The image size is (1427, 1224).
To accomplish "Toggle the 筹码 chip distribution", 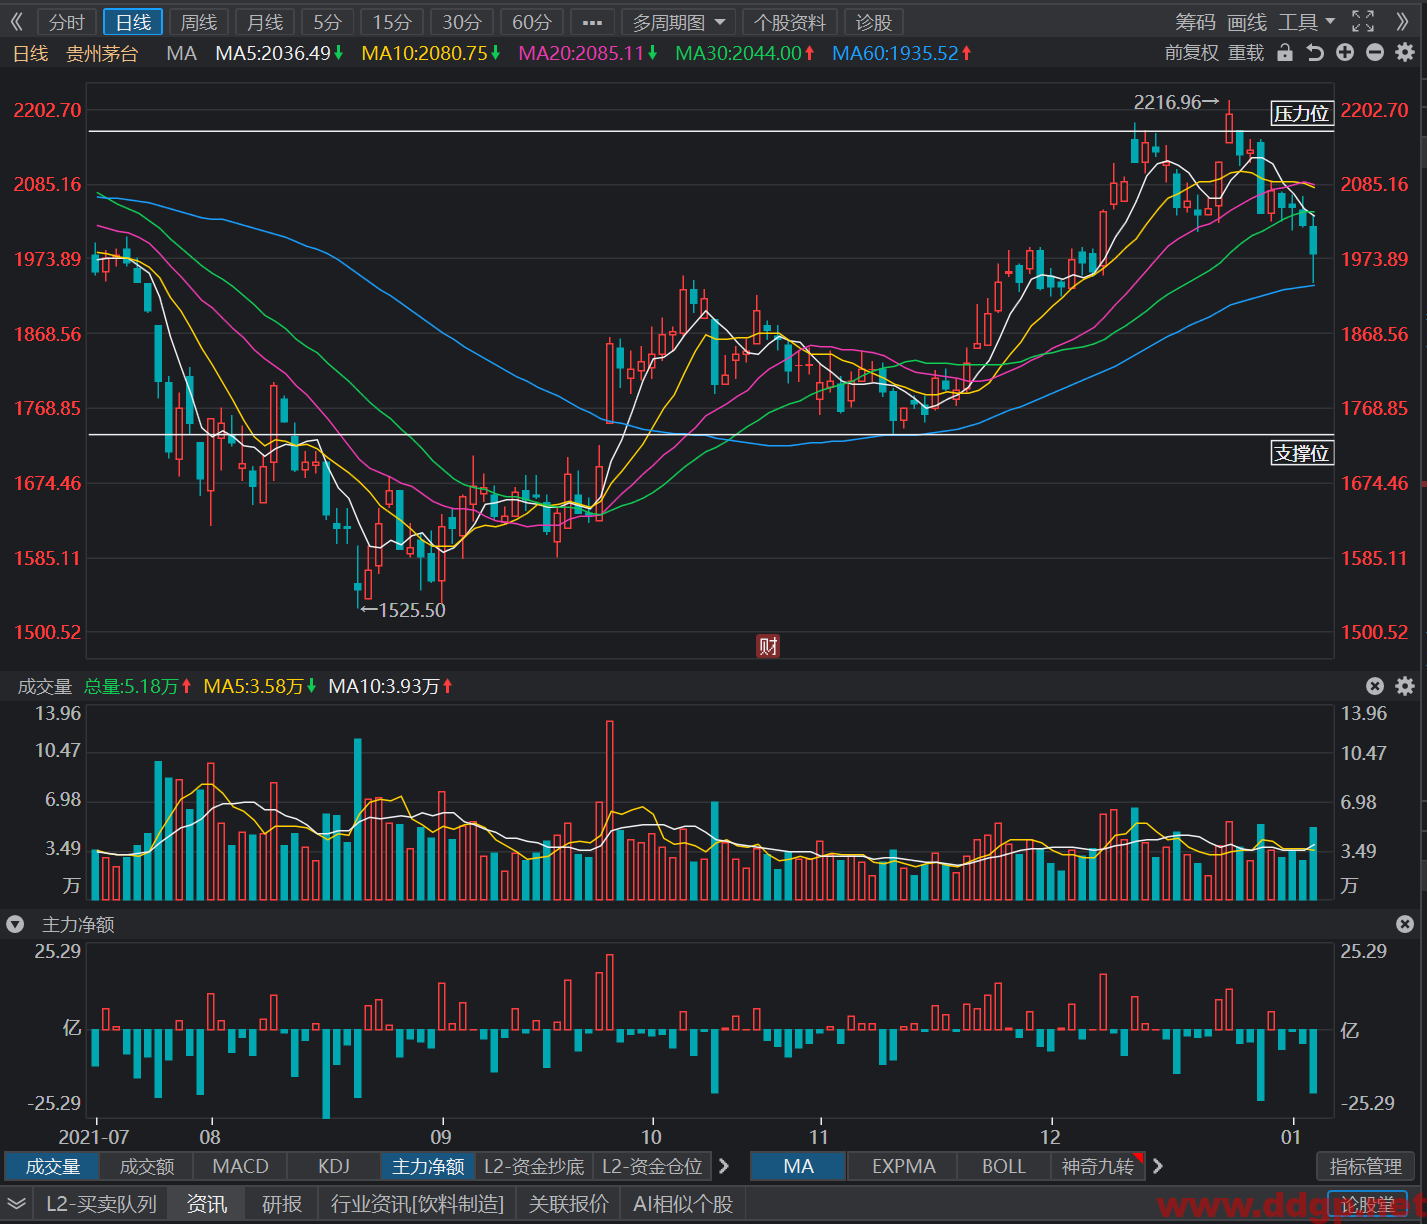I will point(1195,22).
